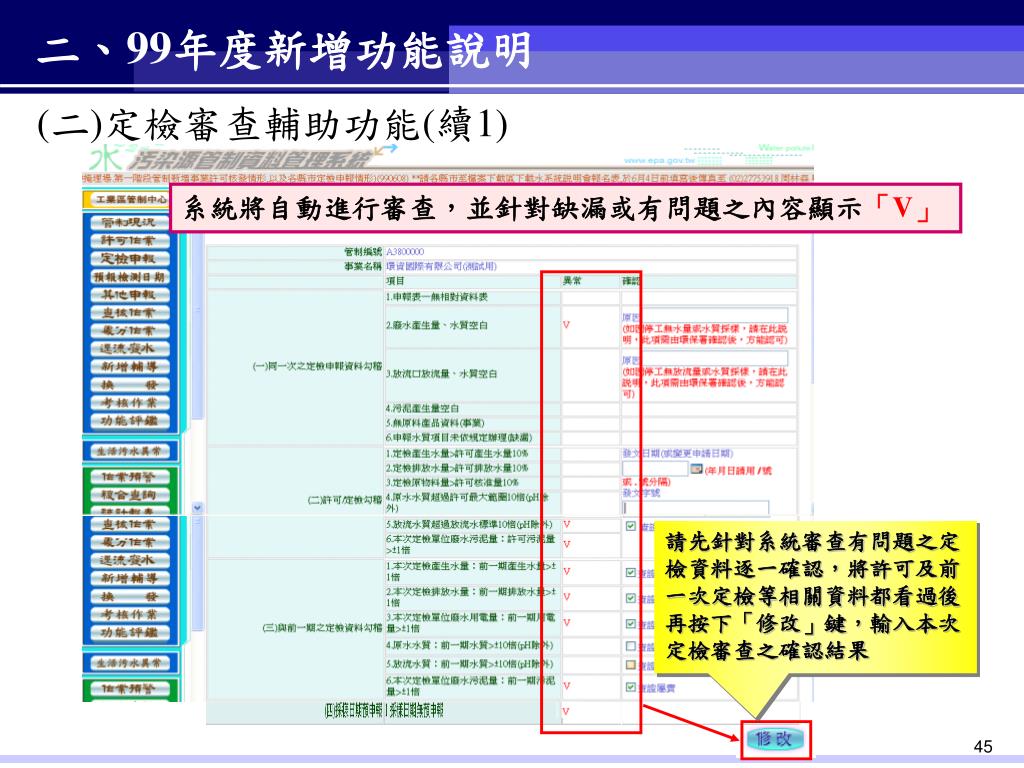Click the 發文日期(或變更申請日期) label

coord(677,453)
